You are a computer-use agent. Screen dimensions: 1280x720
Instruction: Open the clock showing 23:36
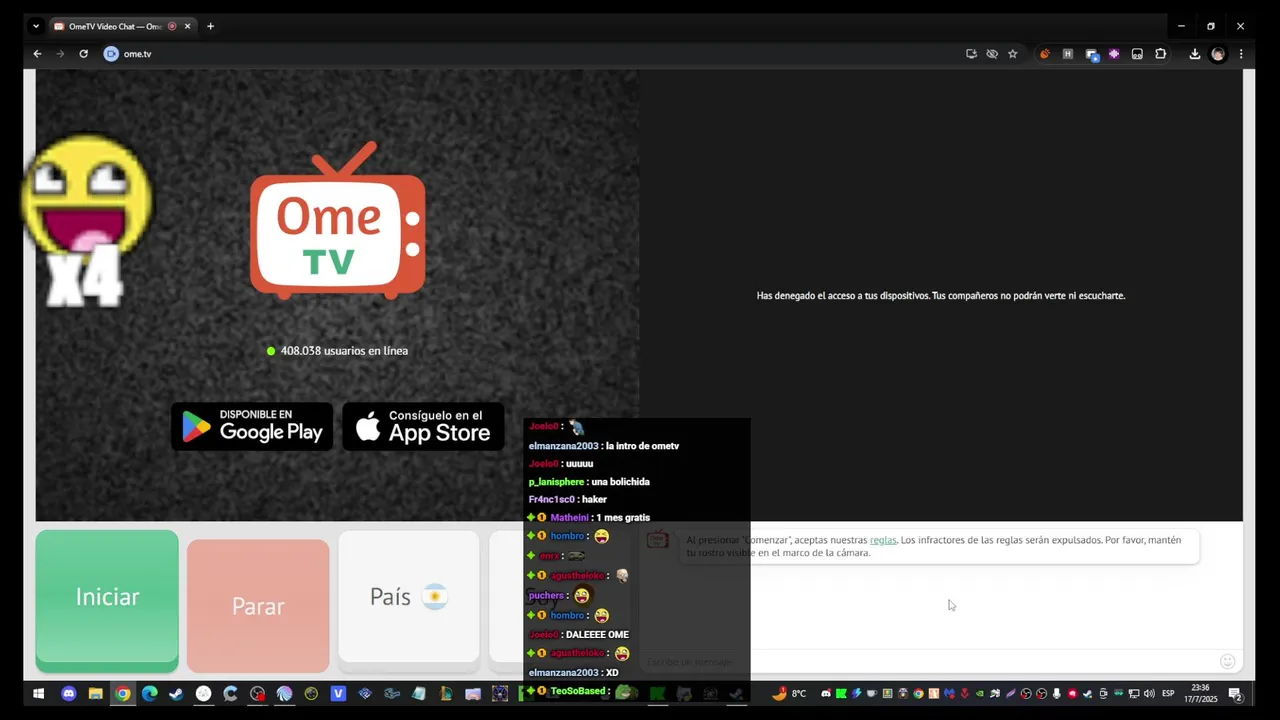pyautogui.click(x=1201, y=693)
